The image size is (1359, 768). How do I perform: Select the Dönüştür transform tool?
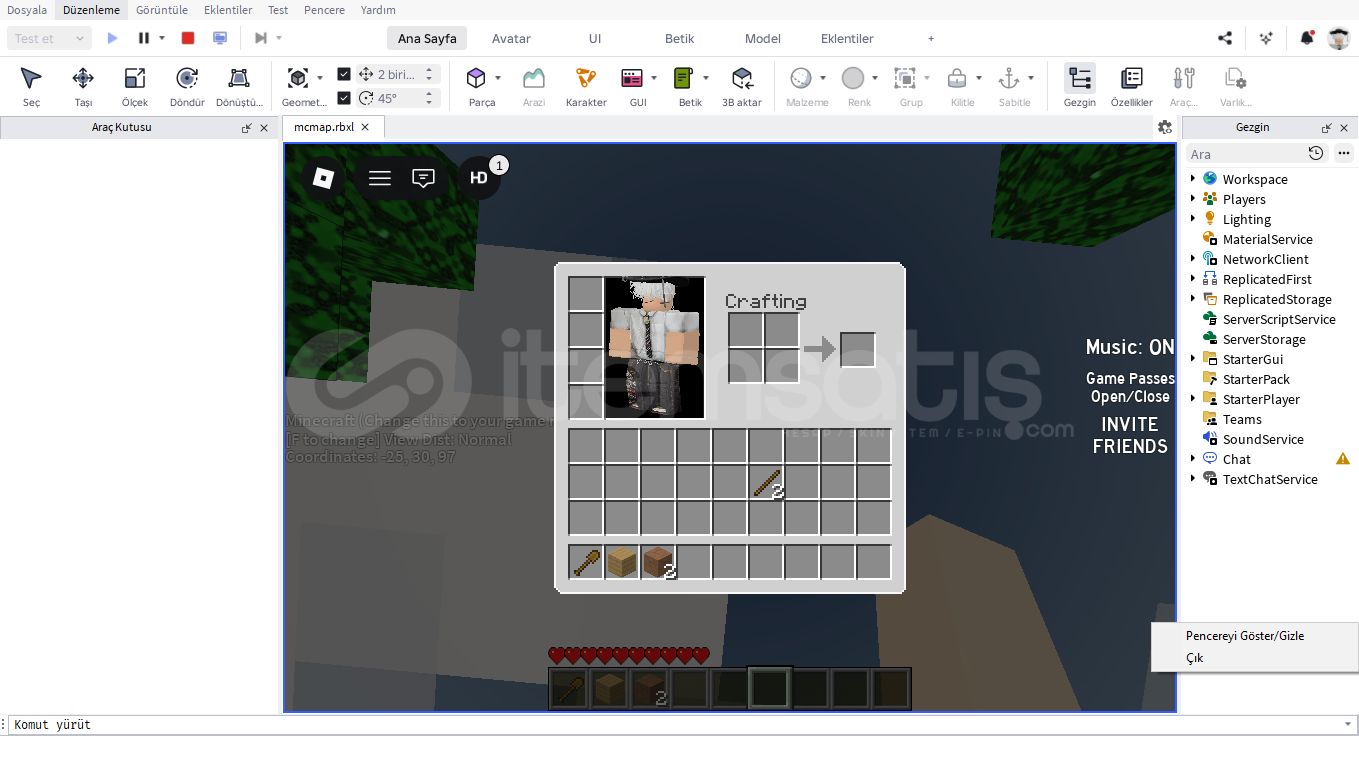click(x=239, y=87)
